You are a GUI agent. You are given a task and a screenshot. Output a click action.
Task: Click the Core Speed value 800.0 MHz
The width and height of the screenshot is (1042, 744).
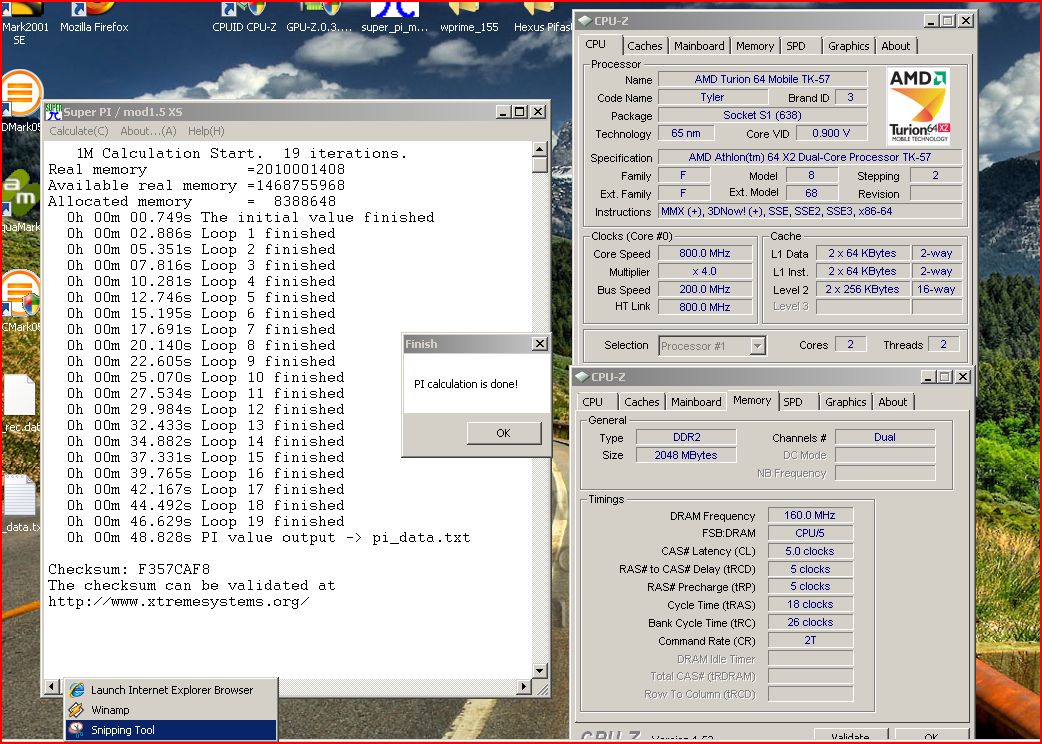(705, 253)
